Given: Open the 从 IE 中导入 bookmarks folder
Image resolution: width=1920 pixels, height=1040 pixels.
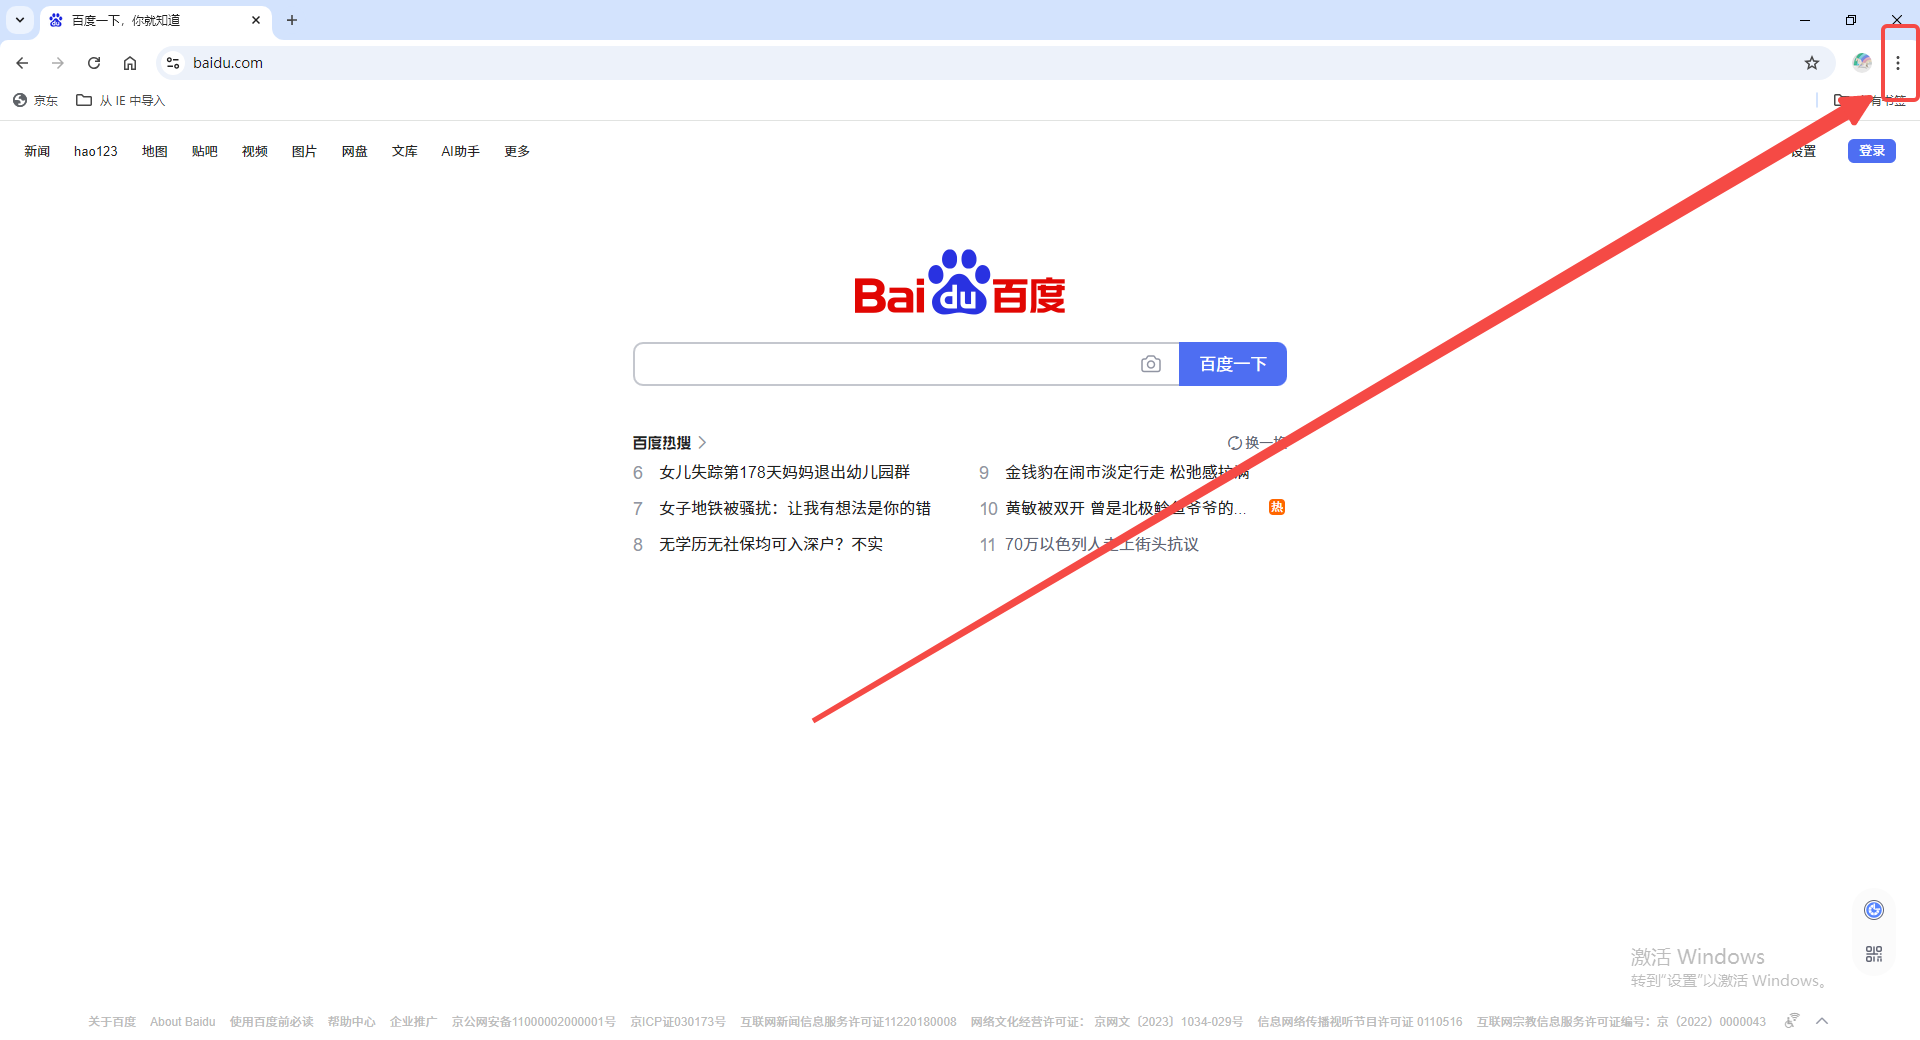Looking at the screenshot, I should tap(121, 100).
